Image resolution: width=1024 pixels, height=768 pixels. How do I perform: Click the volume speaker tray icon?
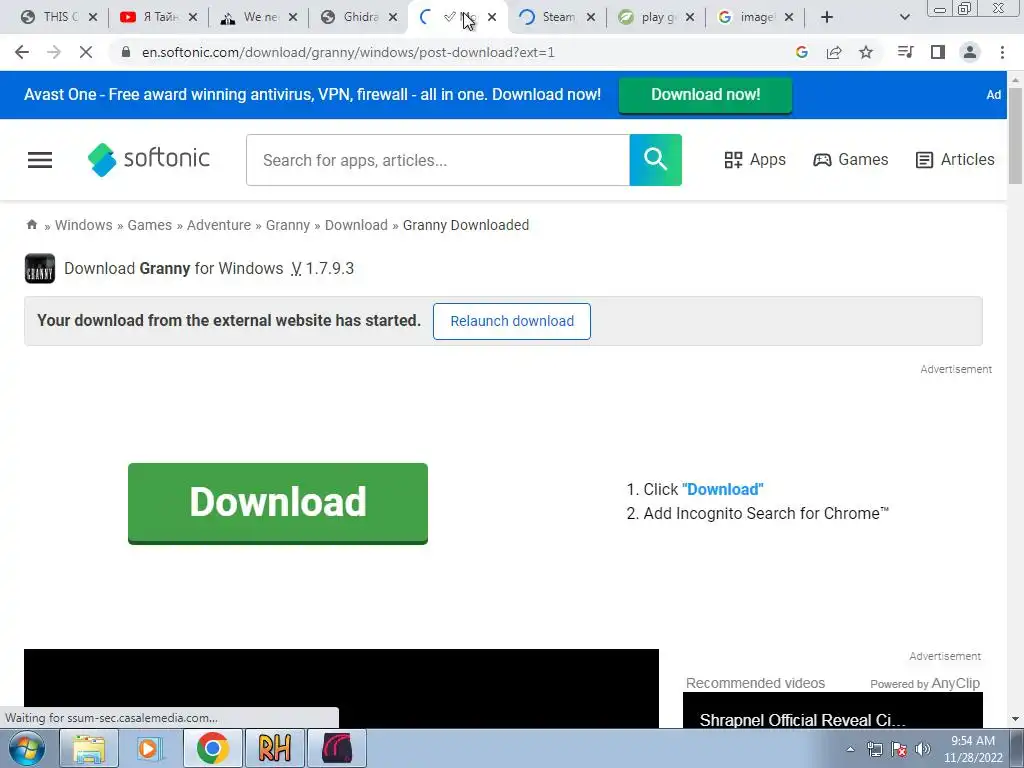tap(922, 749)
